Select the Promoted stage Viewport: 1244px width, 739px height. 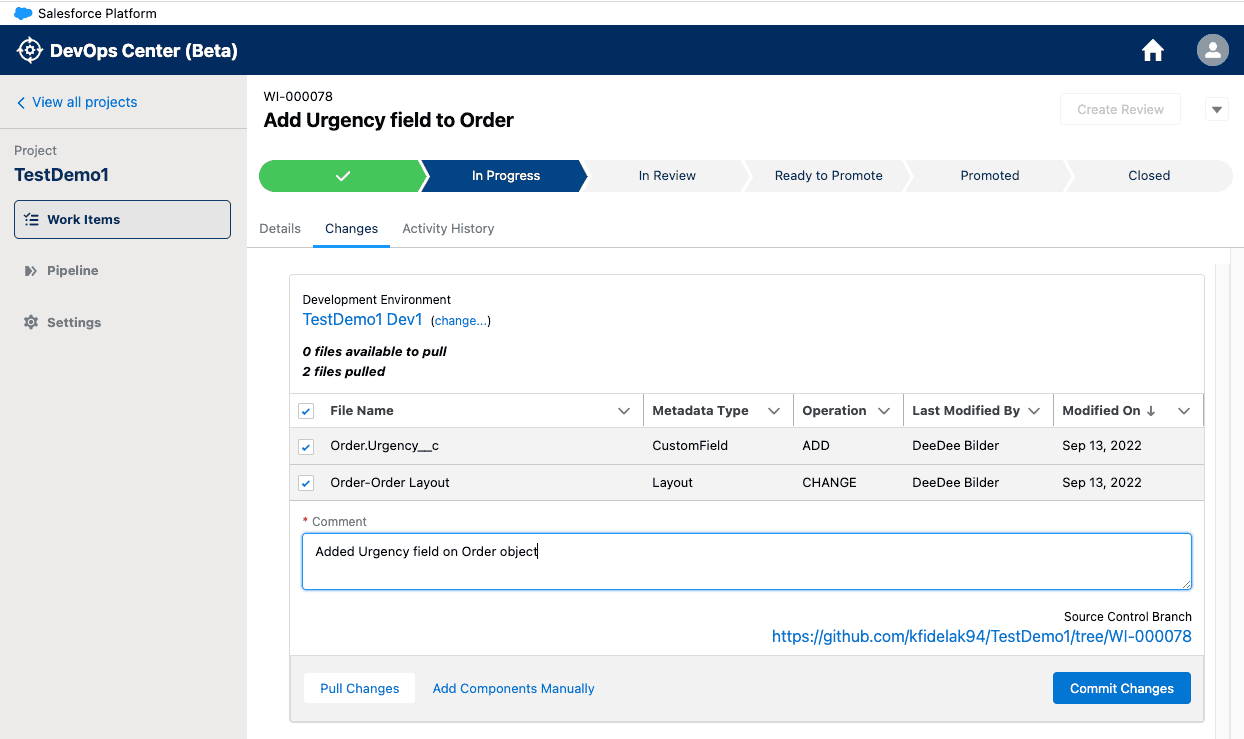coord(989,176)
